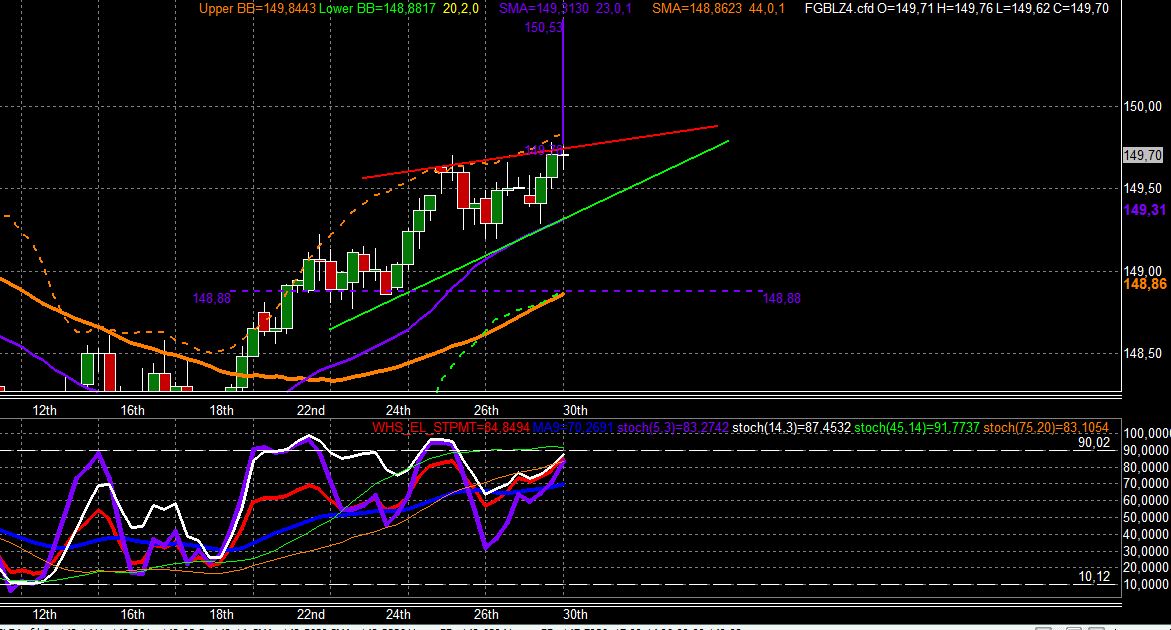
Task: Click the 50,0000 indicator scale value
Action: click(x=1147, y=517)
